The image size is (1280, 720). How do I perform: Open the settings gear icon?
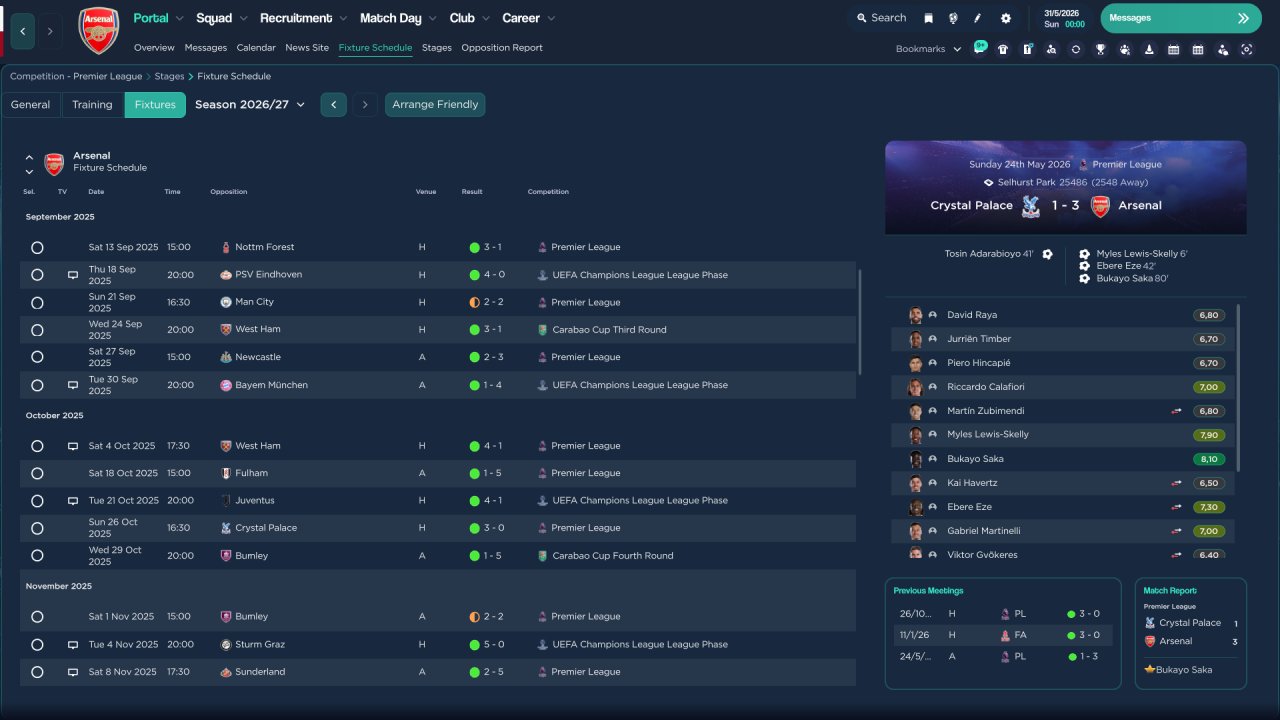click(x=1006, y=18)
